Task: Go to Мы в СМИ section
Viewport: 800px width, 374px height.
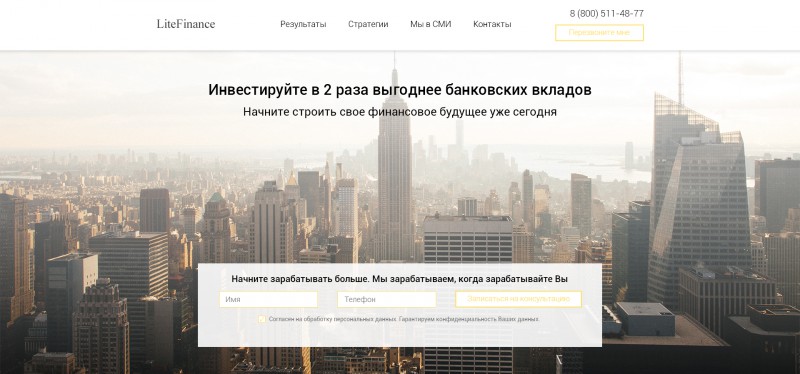Action: 431,24
